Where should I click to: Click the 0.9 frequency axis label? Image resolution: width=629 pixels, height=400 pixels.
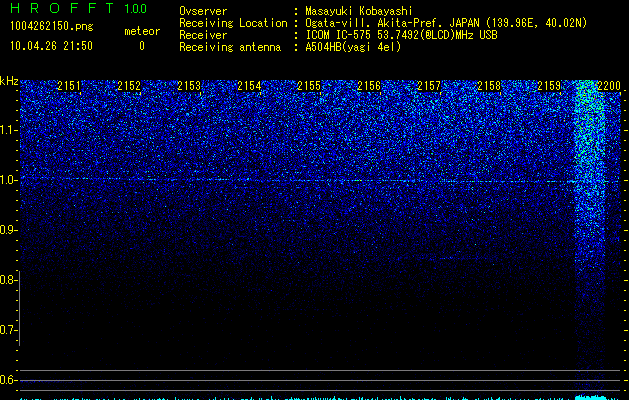click(x=8, y=230)
